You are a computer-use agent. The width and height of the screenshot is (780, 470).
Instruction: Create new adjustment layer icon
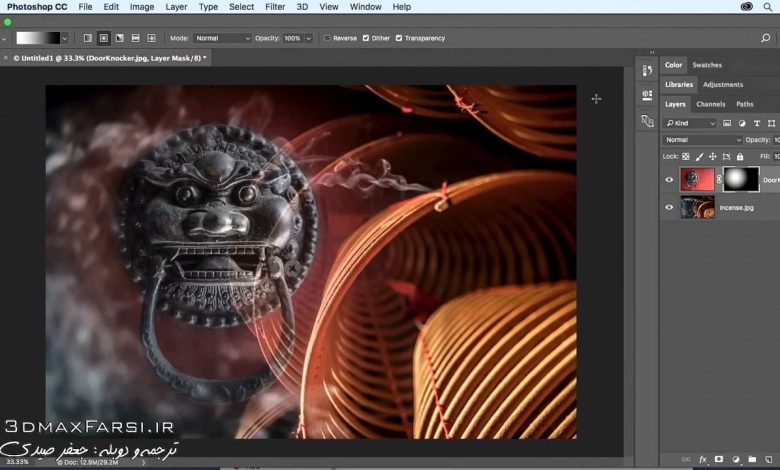734,458
